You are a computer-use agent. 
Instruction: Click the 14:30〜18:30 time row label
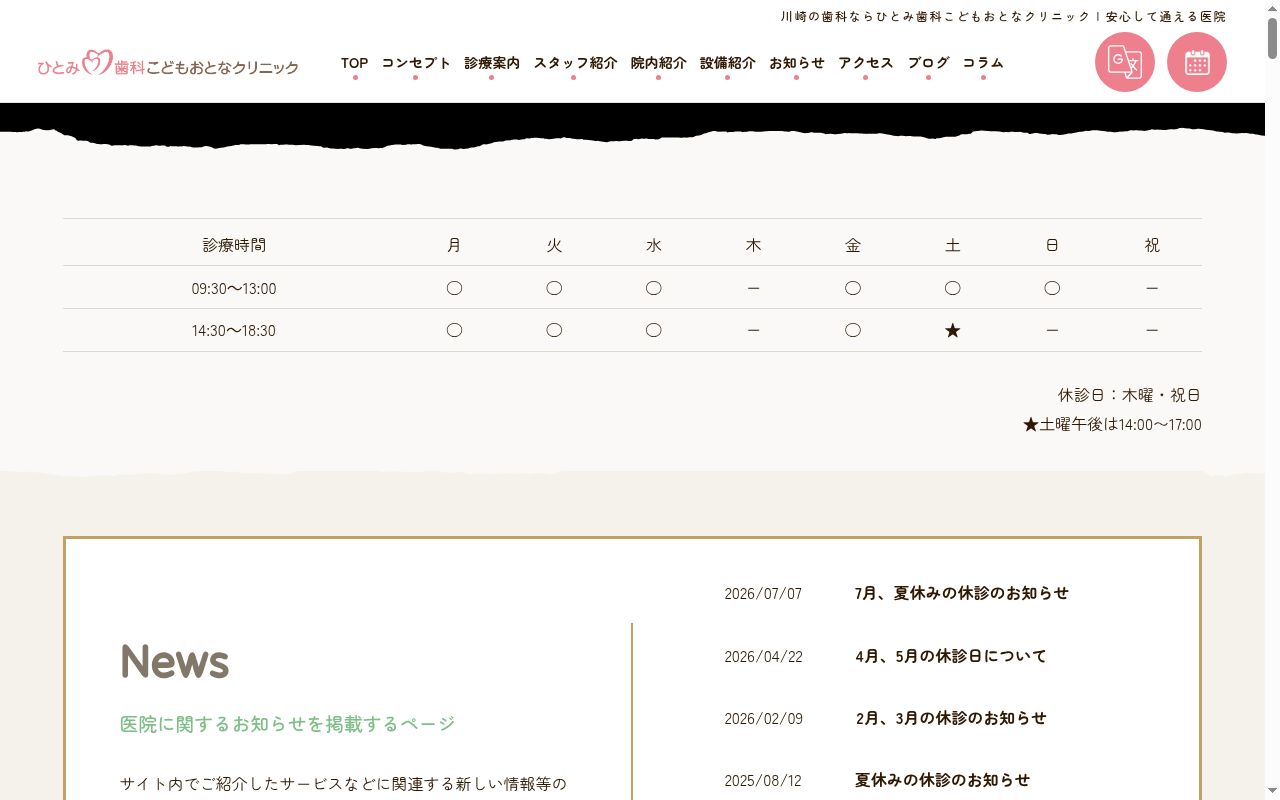tap(234, 331)
